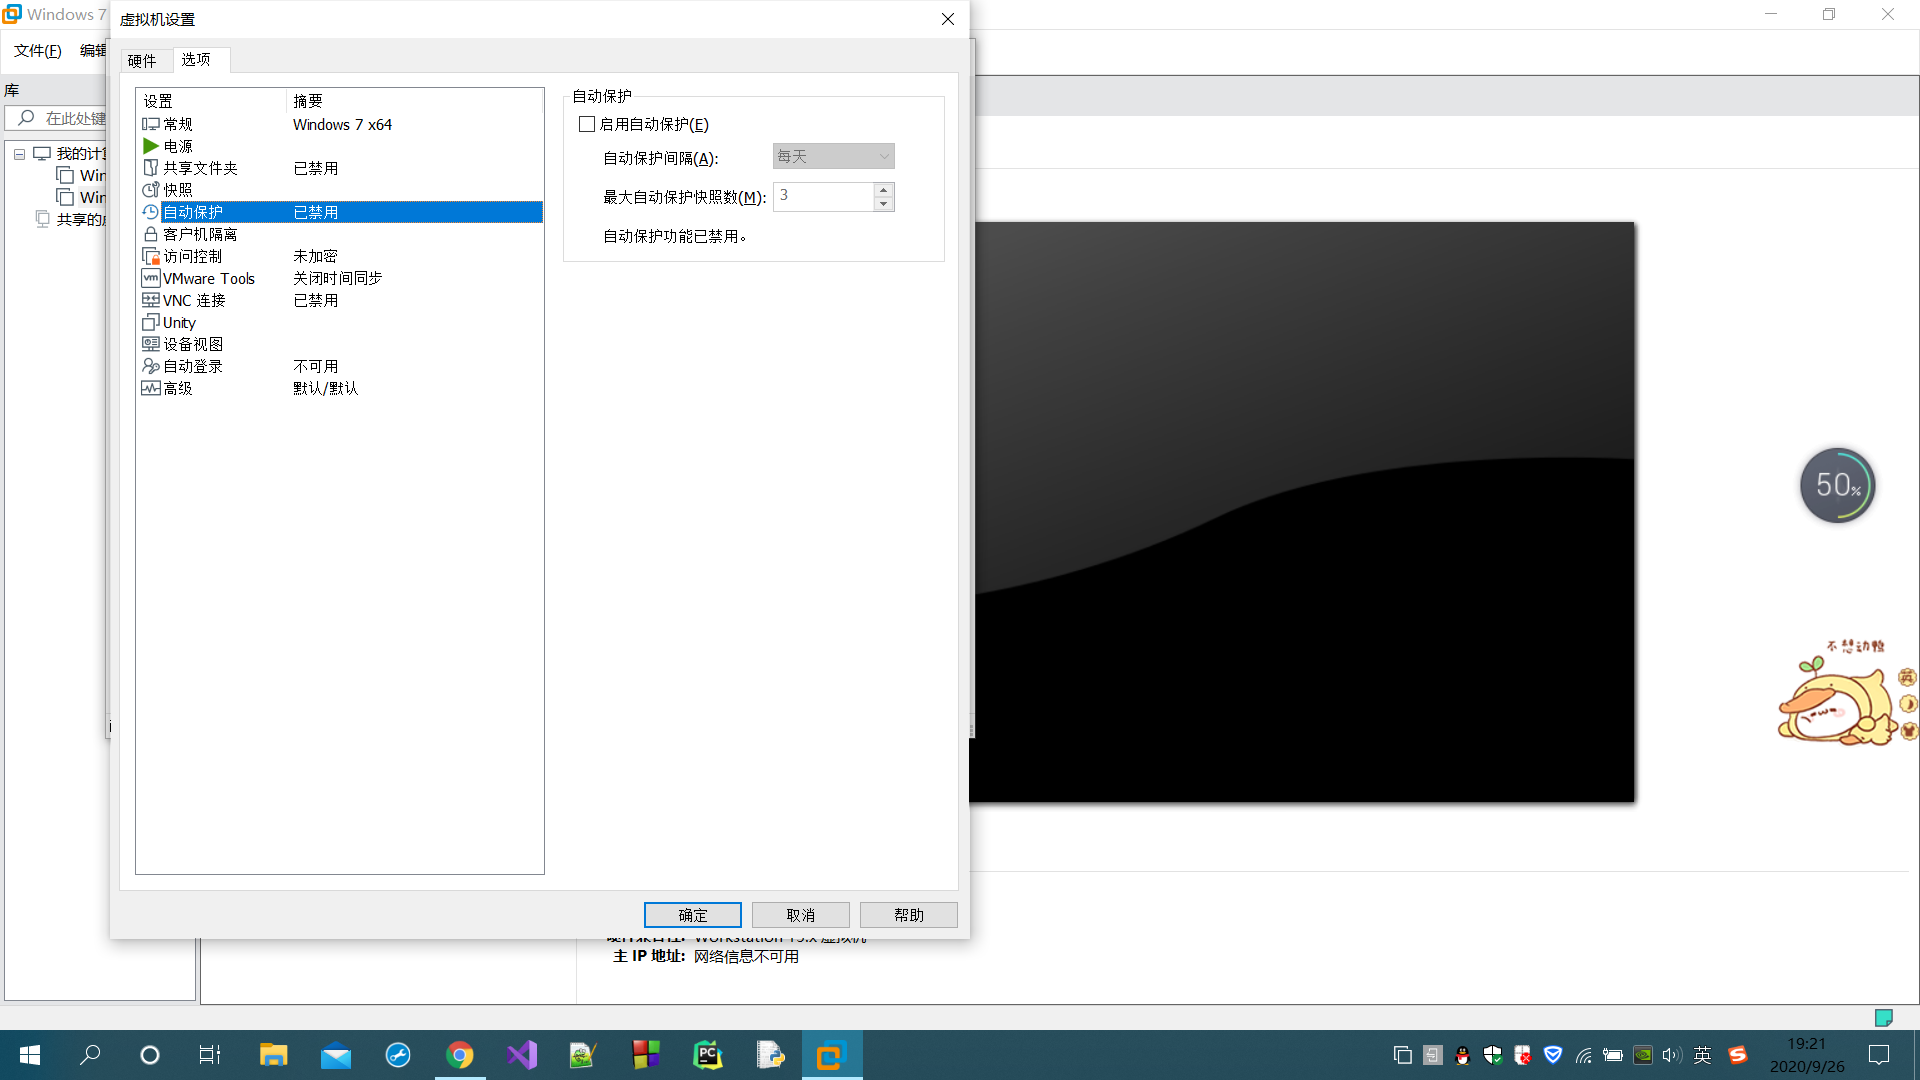
Task: Select the 快照 snapshot settings item
Action: point(178,190)
